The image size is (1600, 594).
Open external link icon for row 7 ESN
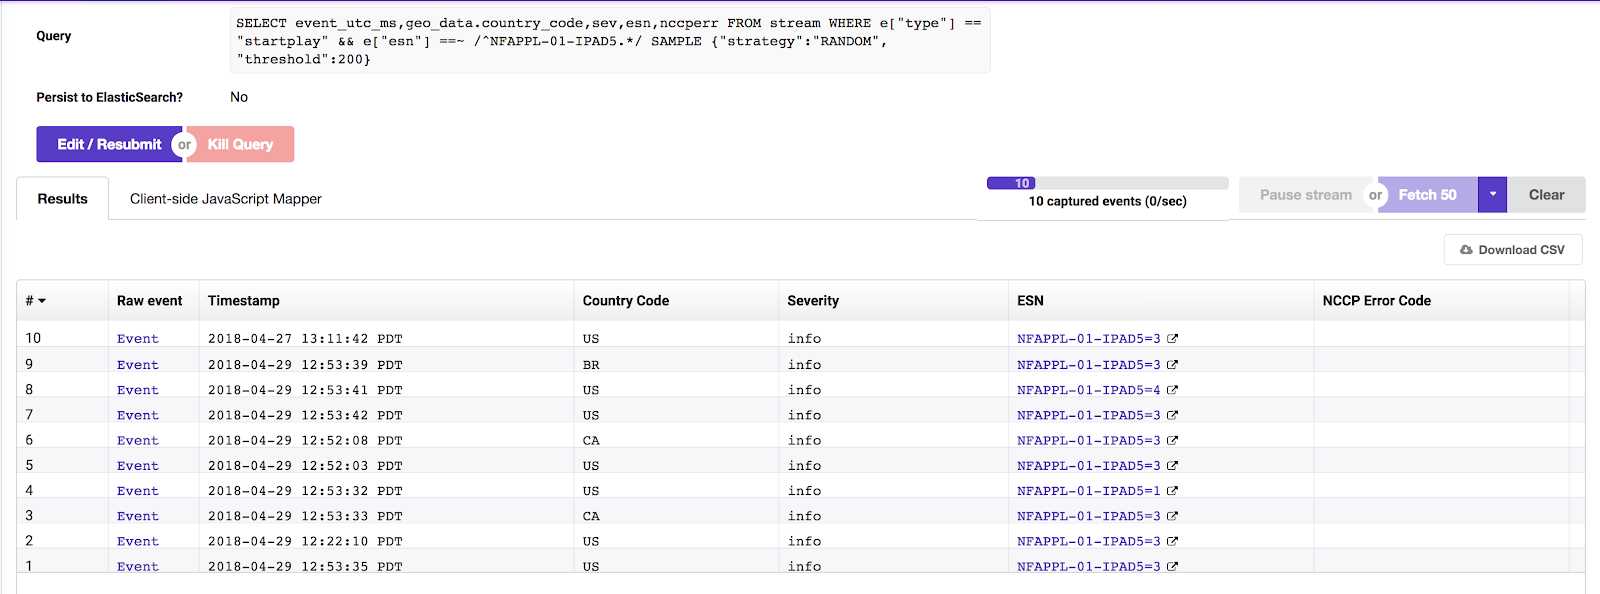1172,415
